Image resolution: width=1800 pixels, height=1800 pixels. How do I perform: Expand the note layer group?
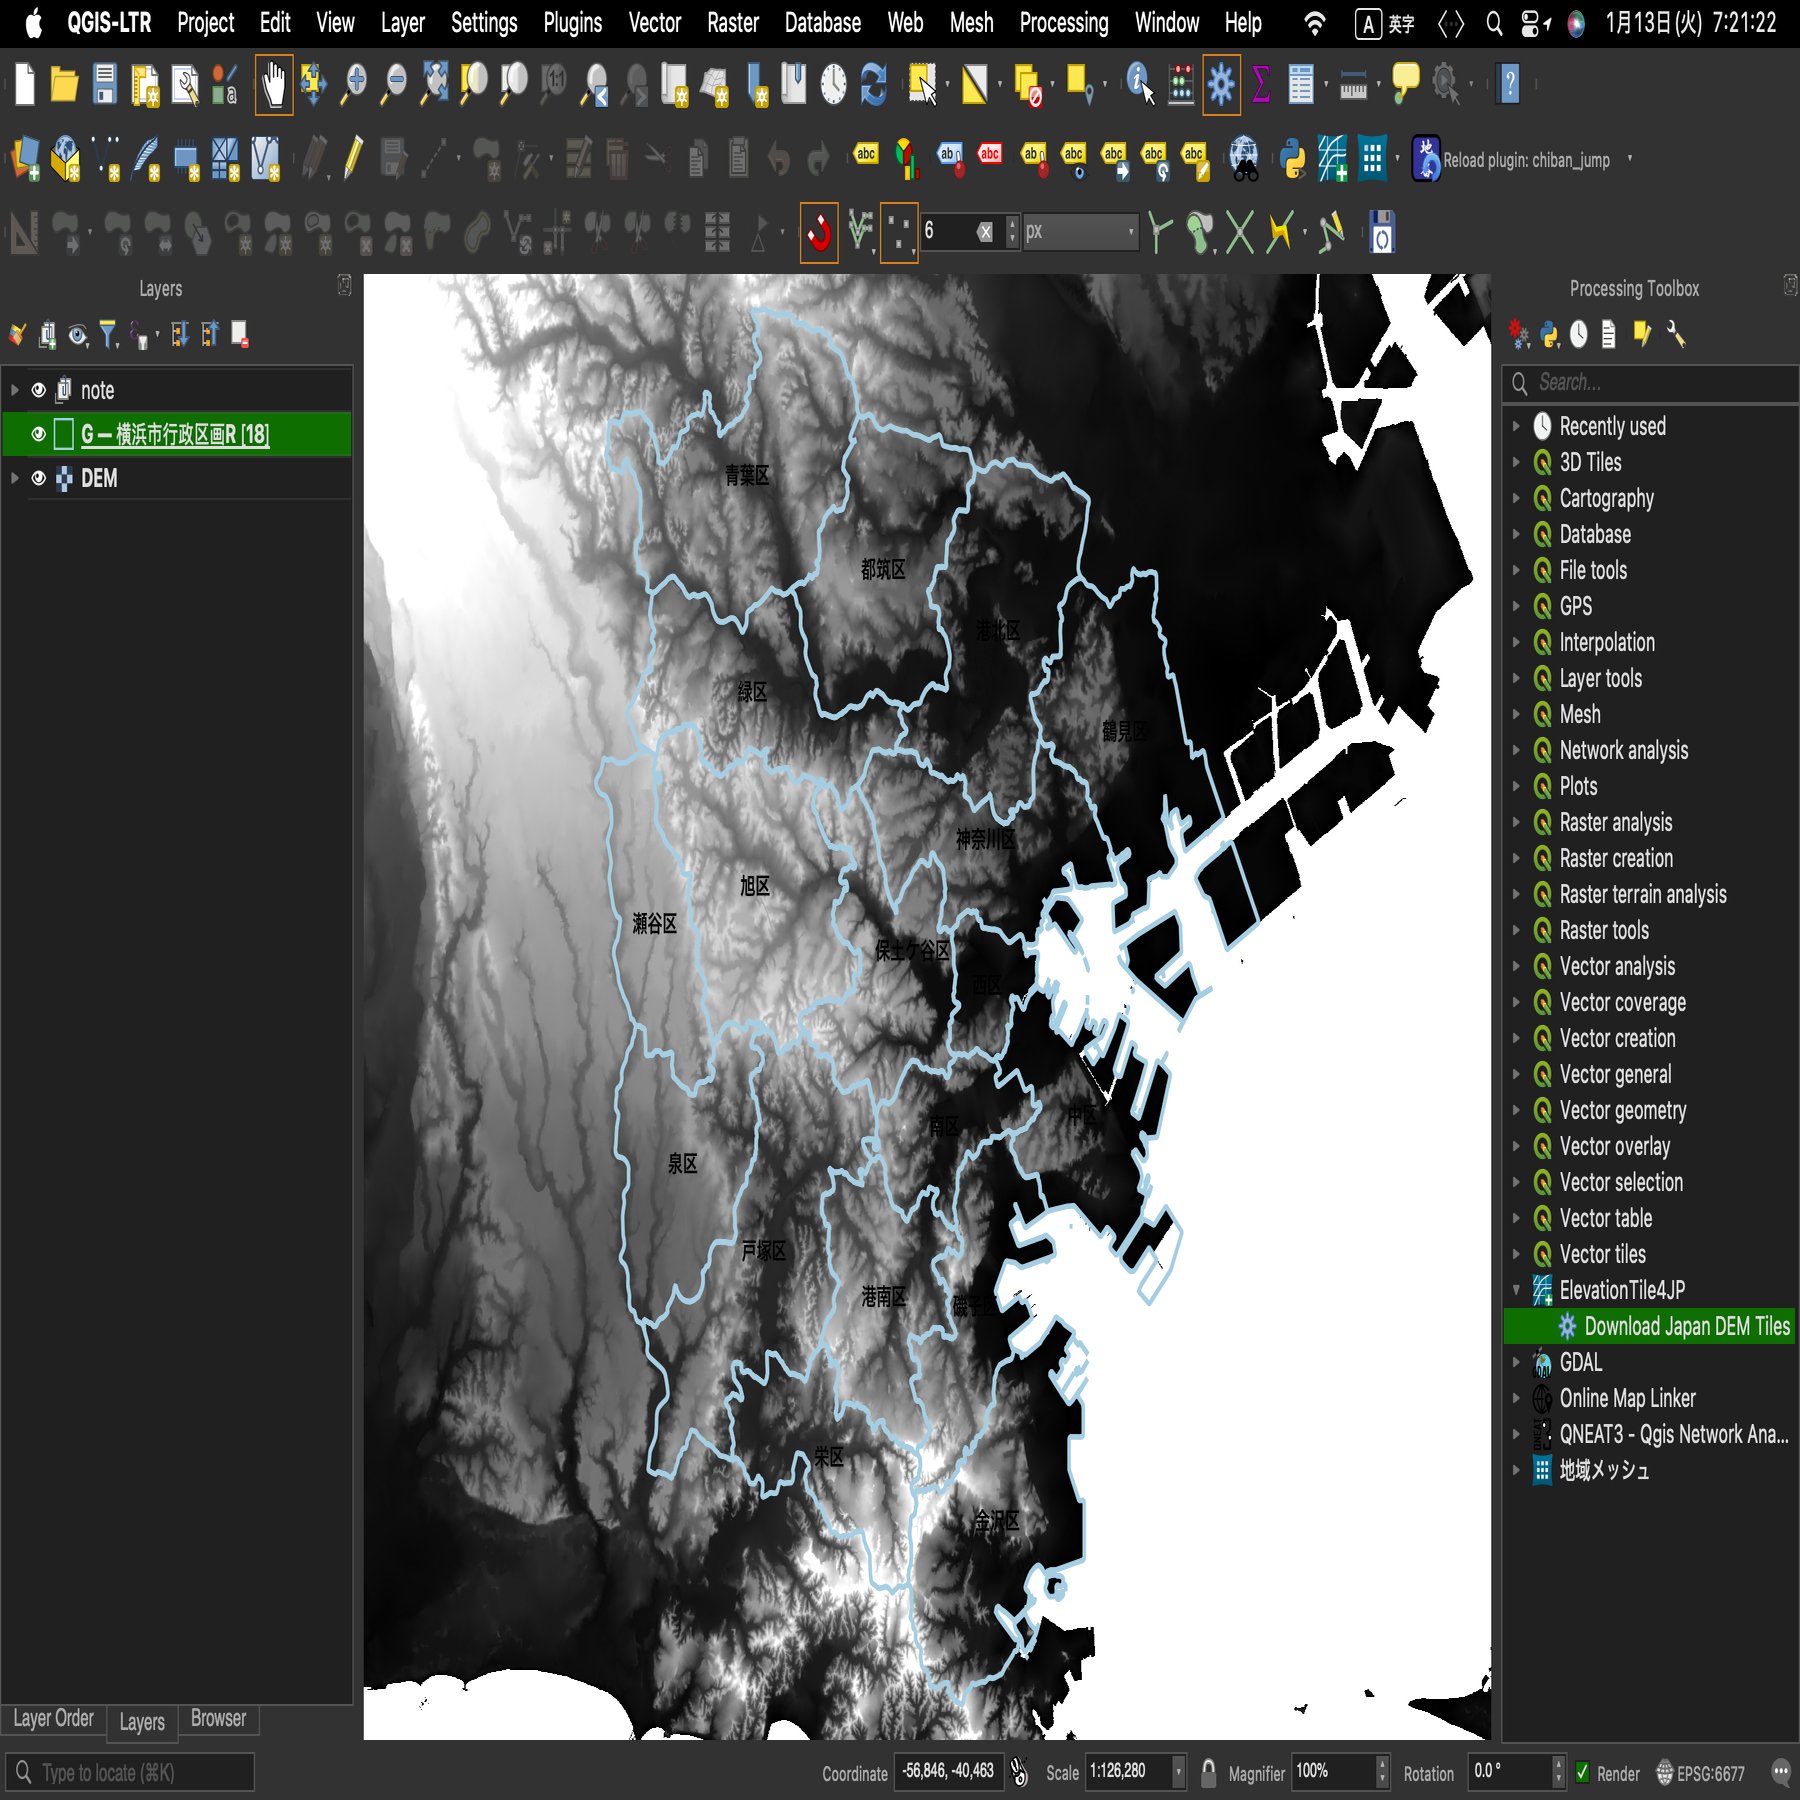click(x=14, y=390)
